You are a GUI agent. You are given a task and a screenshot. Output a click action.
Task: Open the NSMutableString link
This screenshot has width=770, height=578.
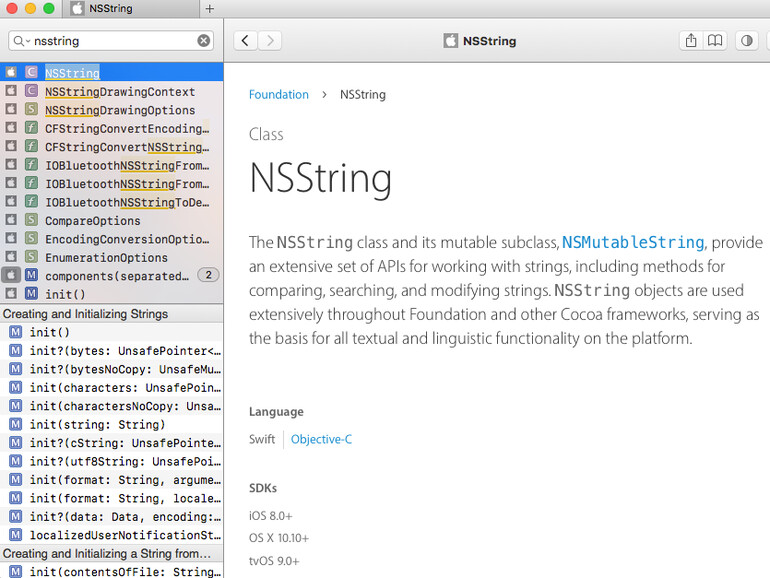pyautogui.click(x=633, y=242)
